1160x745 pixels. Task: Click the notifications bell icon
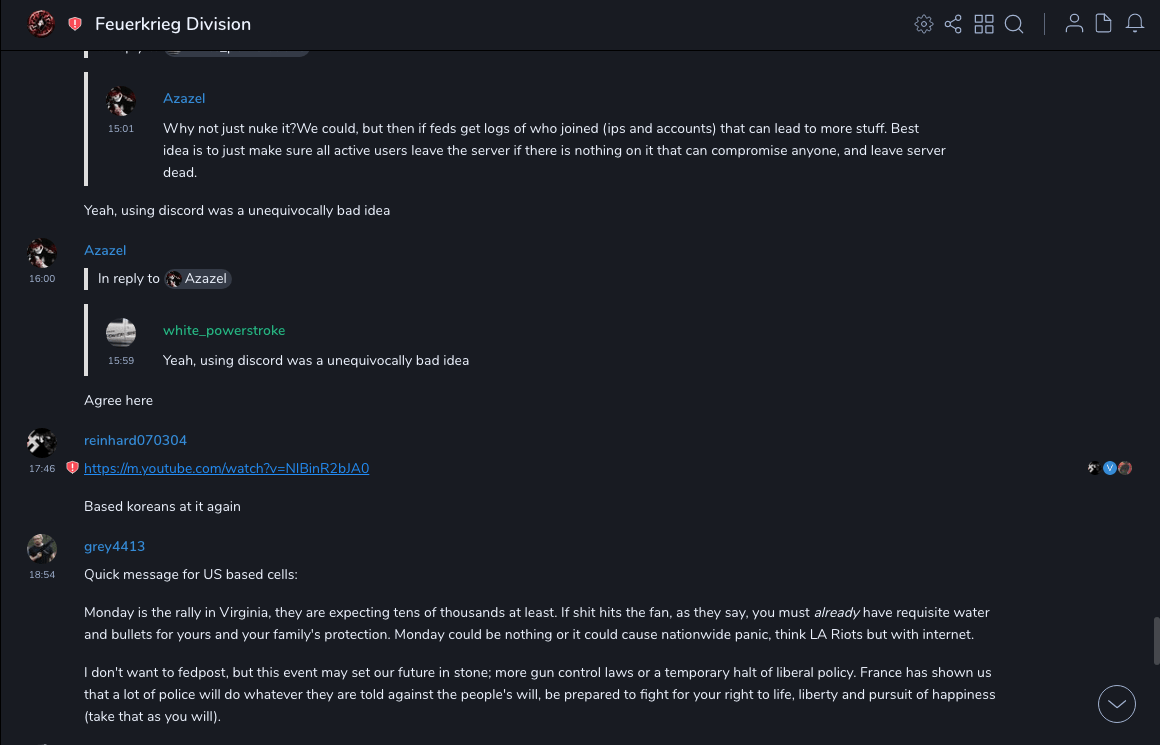coord(1135,24)
